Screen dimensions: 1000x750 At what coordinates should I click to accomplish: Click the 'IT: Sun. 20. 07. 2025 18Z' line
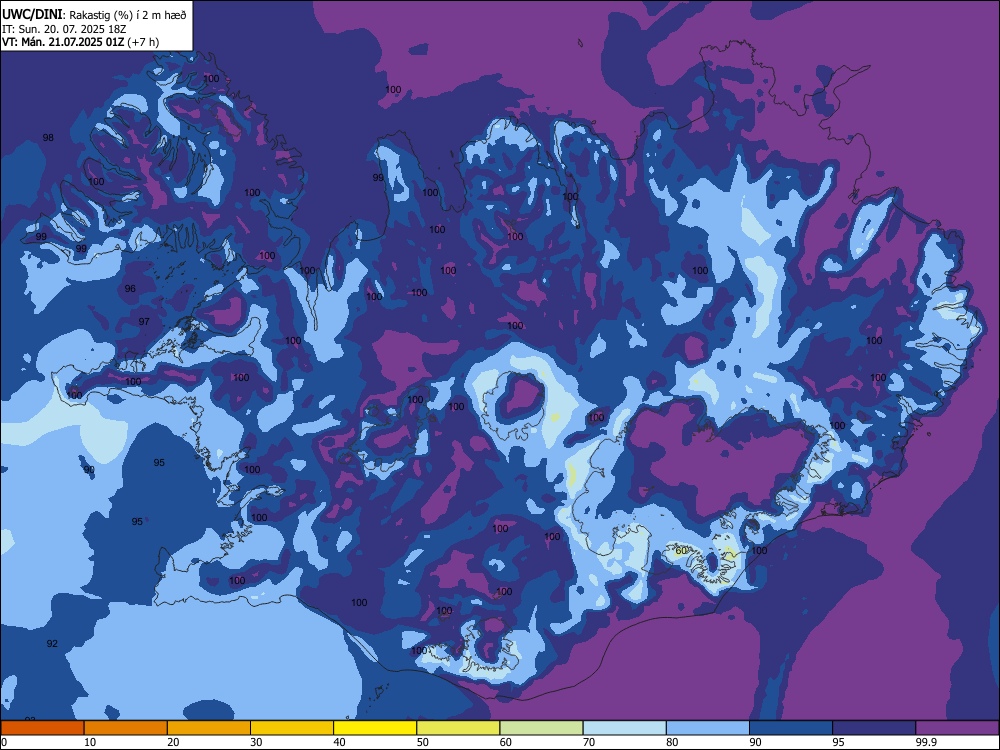(64, 29)
